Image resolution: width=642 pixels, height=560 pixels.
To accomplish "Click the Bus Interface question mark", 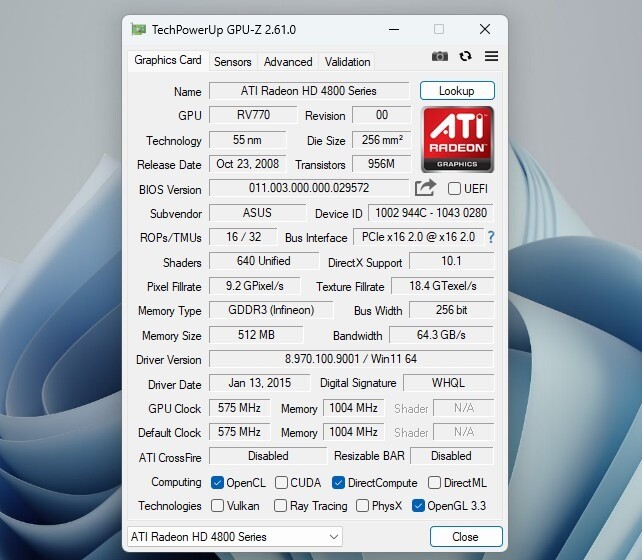I will coord(491,237).
